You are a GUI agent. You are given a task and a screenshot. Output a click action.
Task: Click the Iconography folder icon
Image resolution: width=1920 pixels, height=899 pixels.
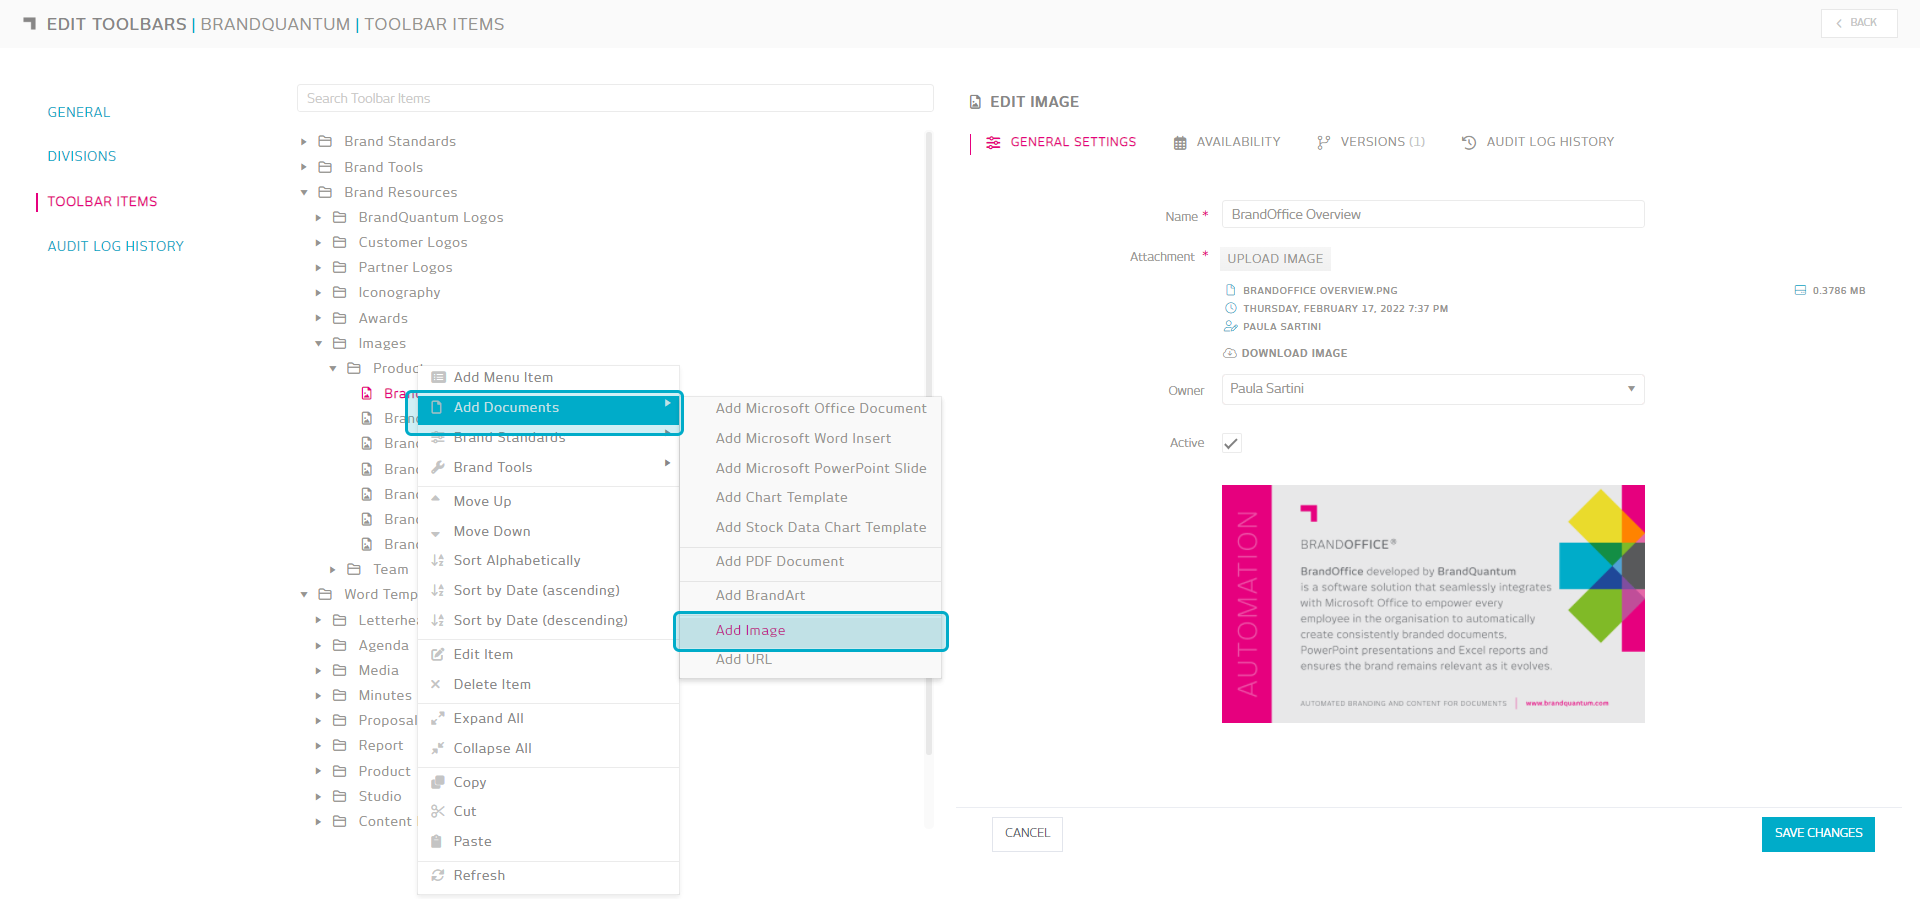pos(339,292)
